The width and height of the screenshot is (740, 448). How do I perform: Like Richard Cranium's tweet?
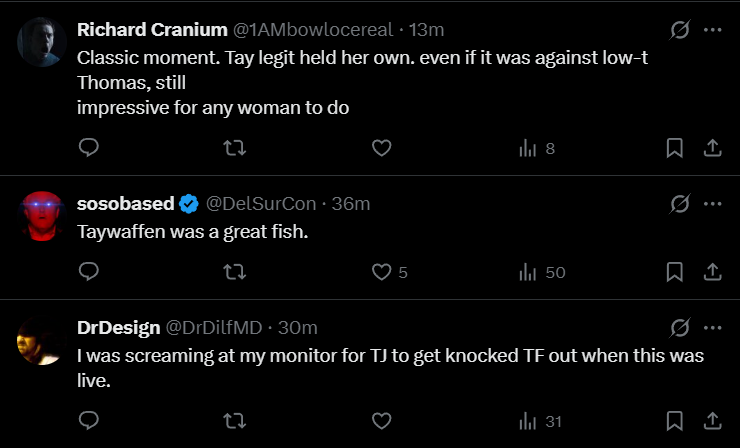[381, 148]
